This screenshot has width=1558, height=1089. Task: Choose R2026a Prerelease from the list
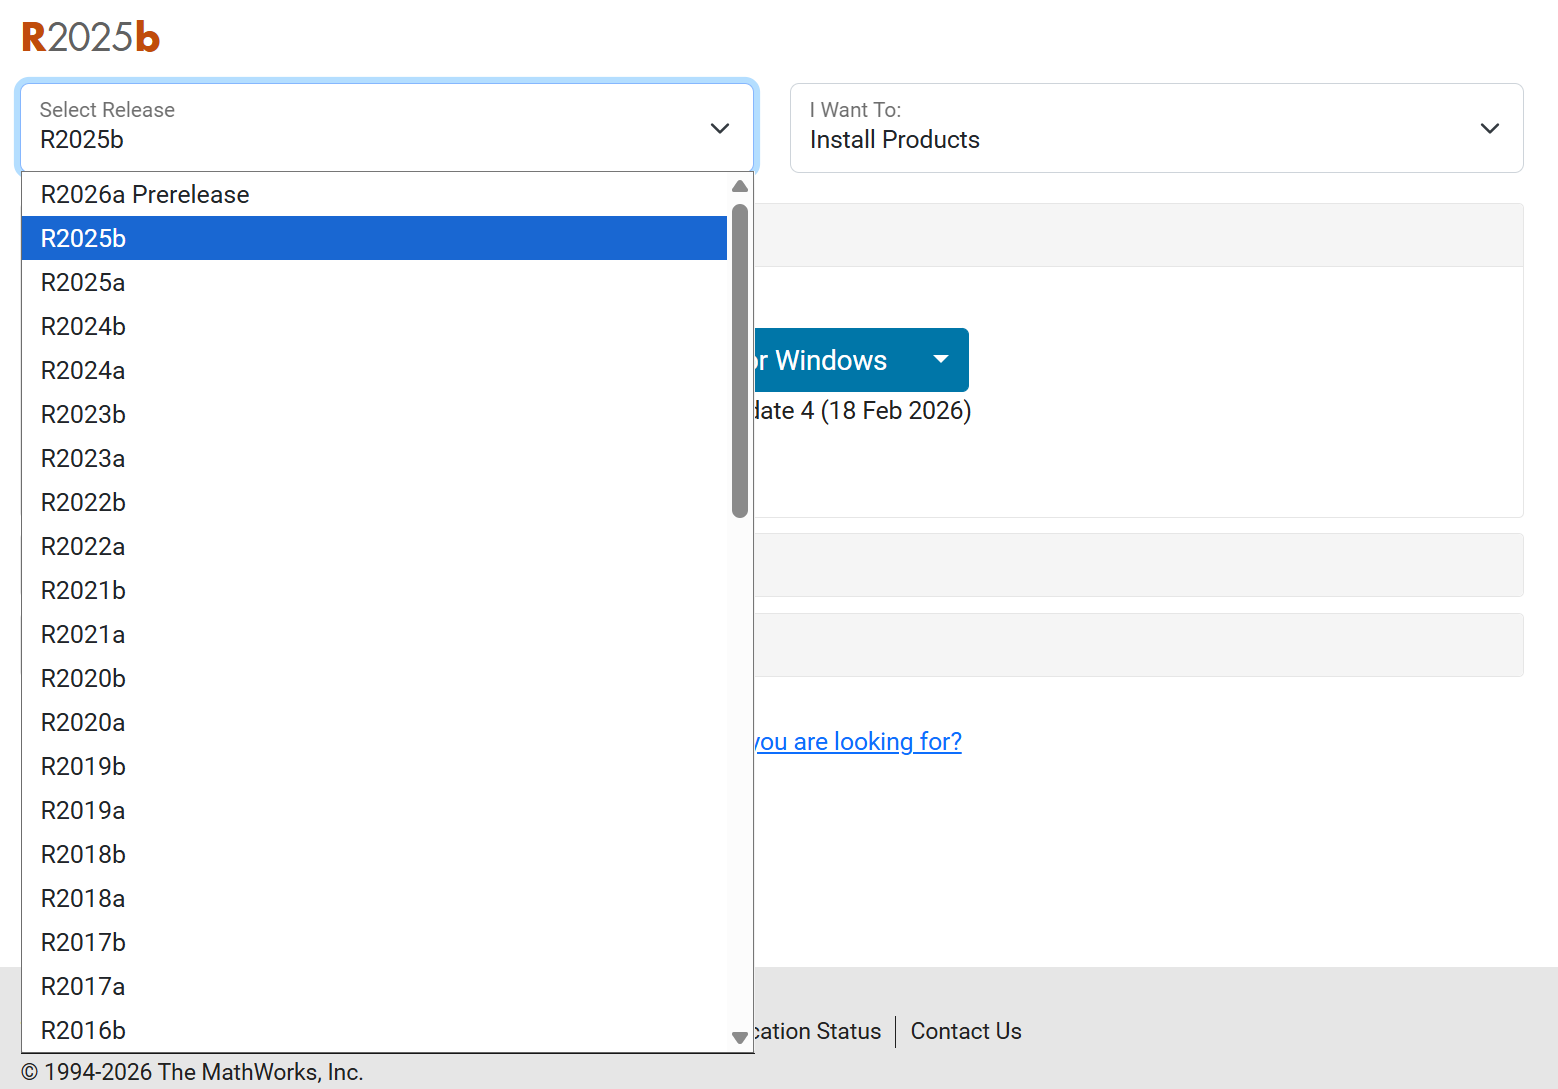pos(375,194)
